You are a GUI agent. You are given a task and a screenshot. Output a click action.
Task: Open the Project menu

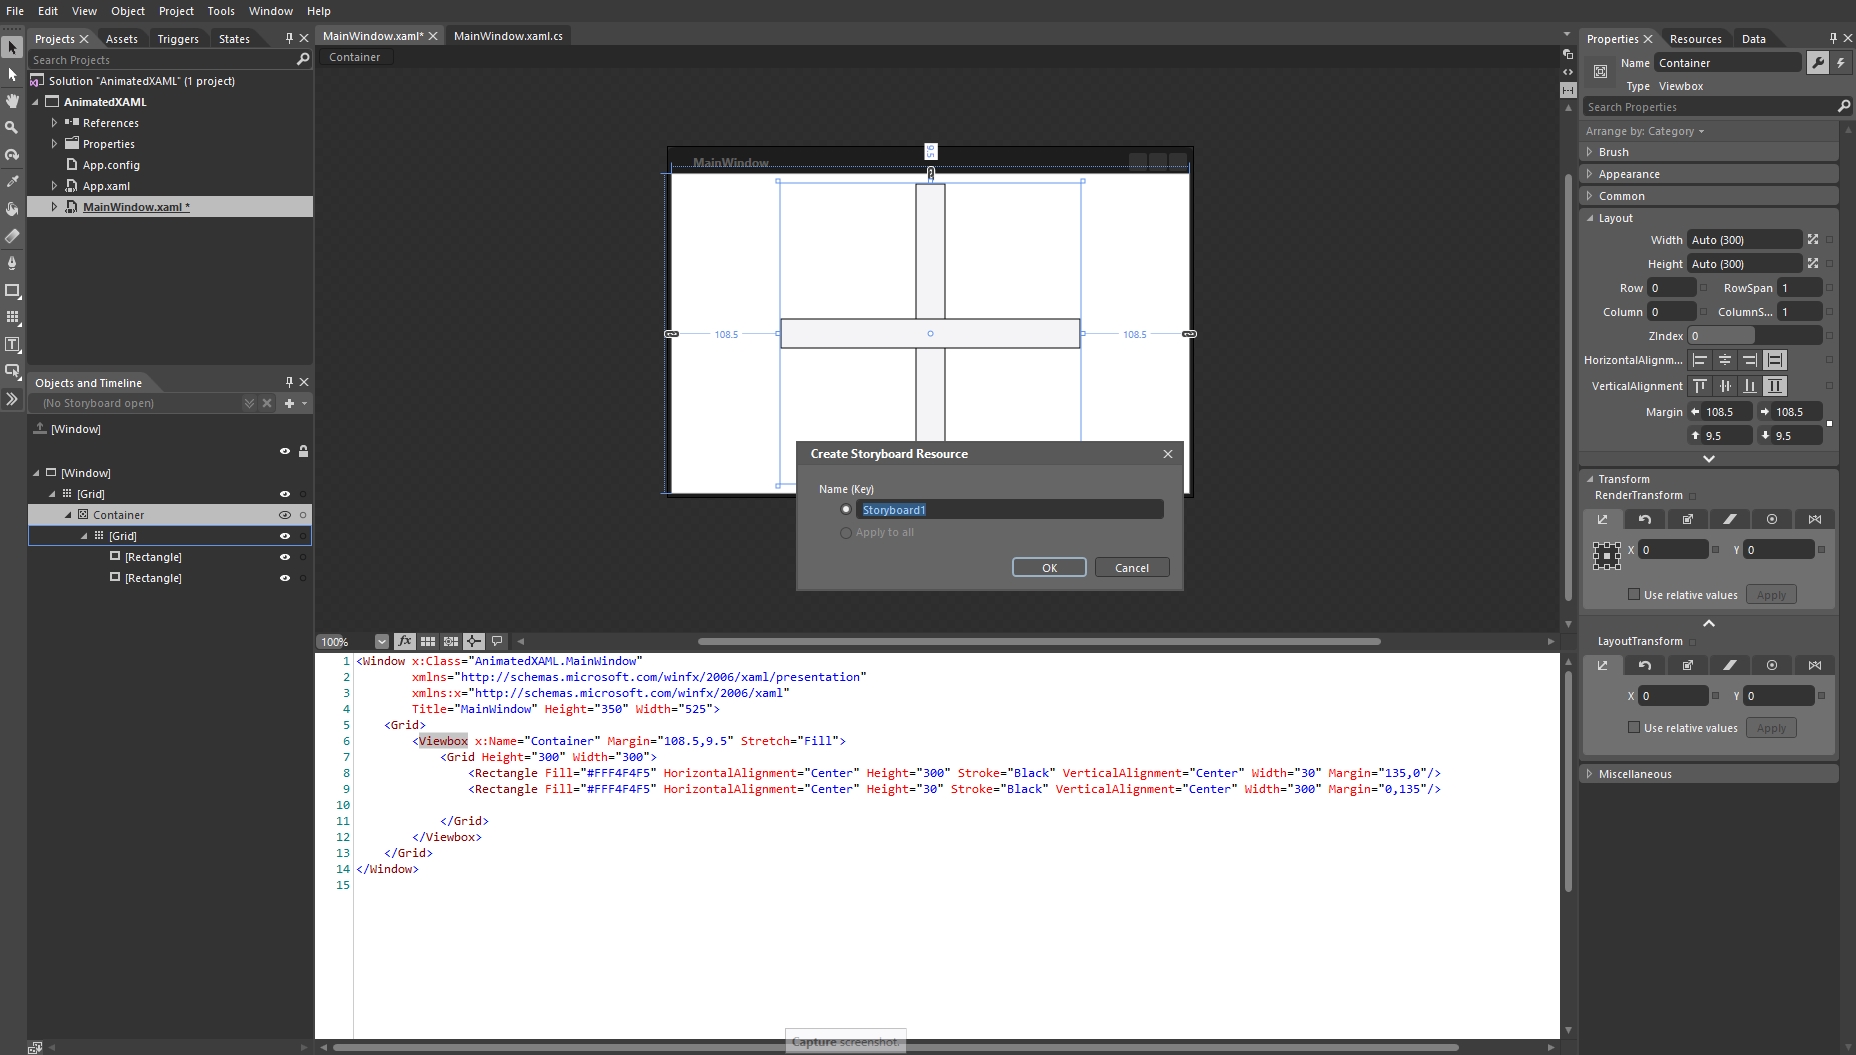click(177, 11)
